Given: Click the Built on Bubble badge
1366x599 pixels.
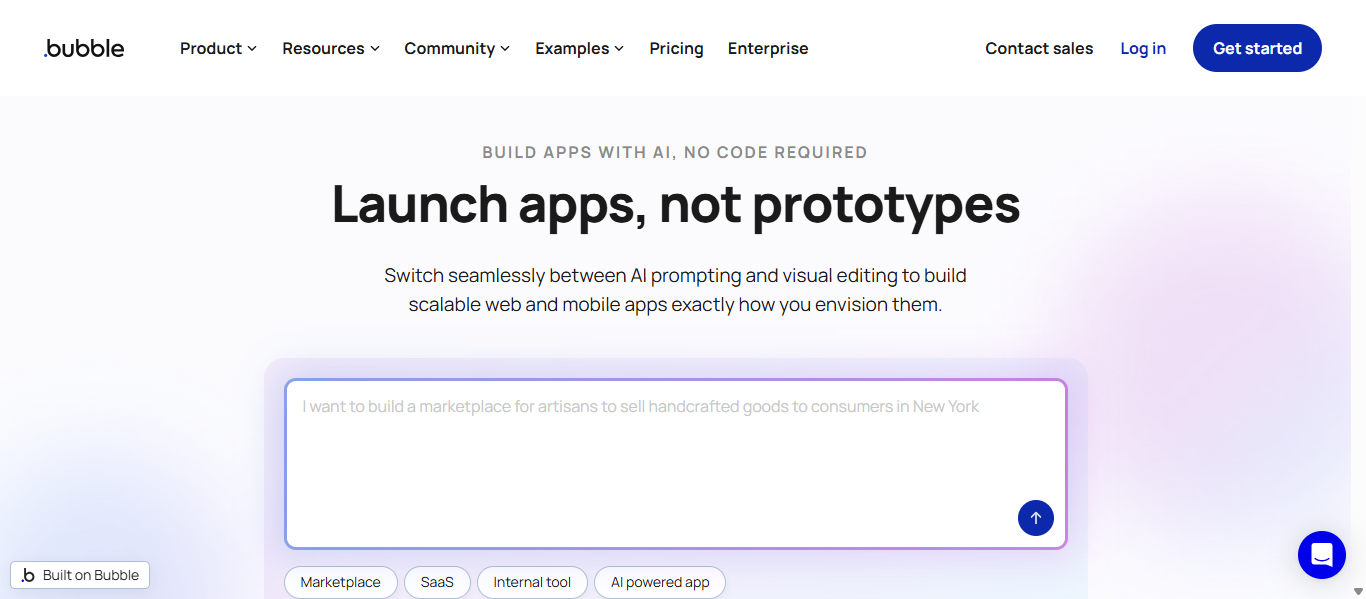Looking at the screenshot, I should 79,575.
